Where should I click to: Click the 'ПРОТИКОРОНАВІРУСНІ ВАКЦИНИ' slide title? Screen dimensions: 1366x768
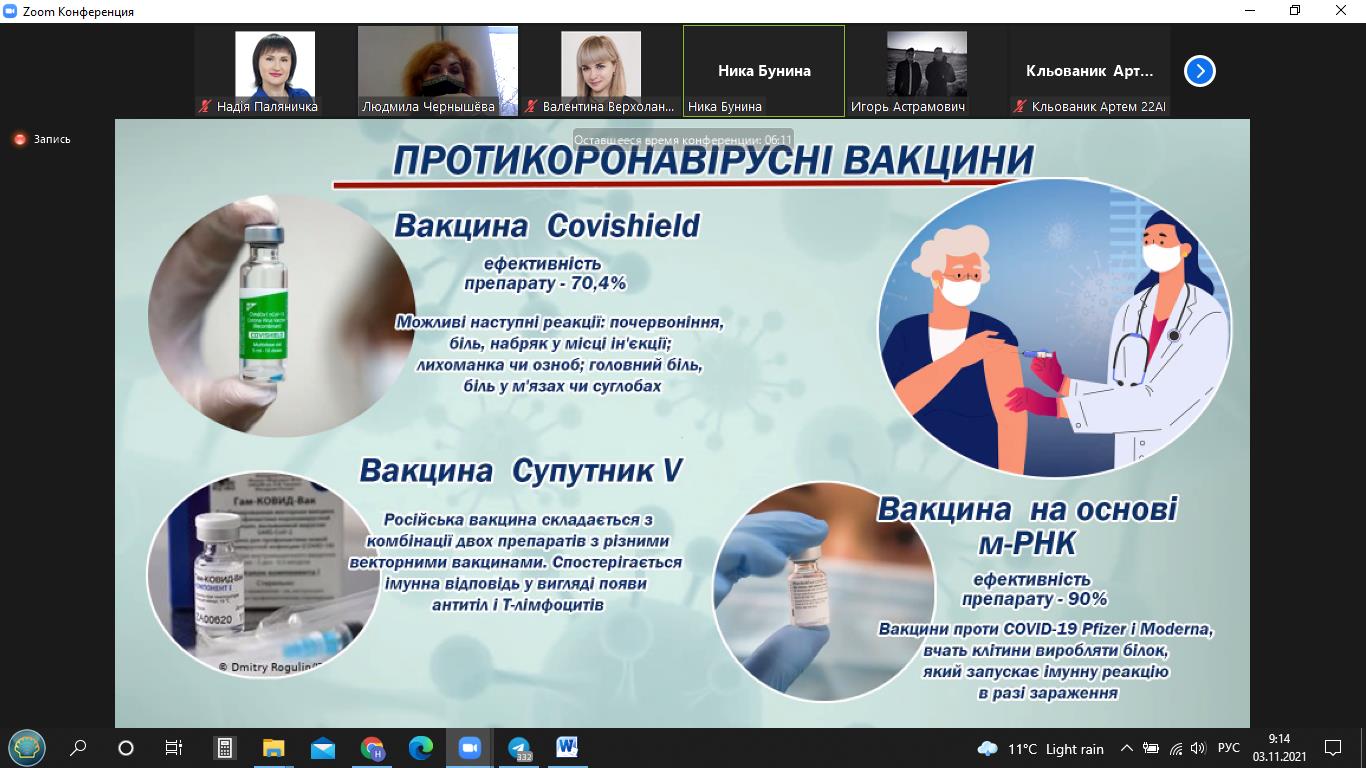[713, 160]
